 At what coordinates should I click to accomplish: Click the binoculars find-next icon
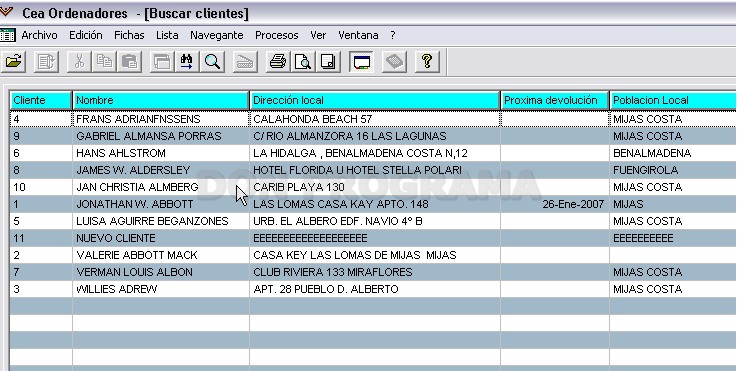pos(187,62)
